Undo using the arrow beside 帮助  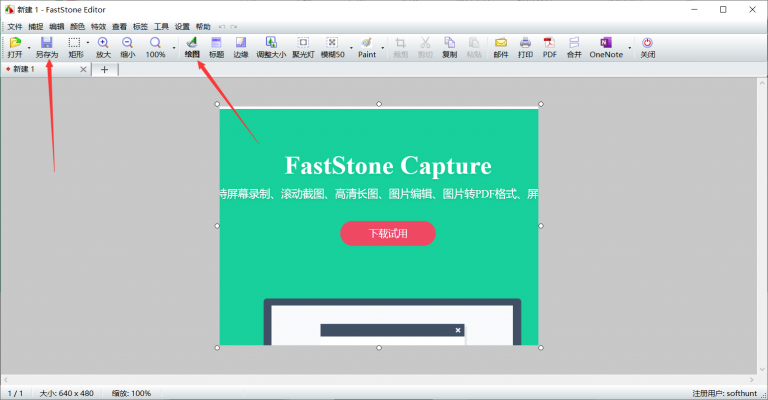point(222,27)
